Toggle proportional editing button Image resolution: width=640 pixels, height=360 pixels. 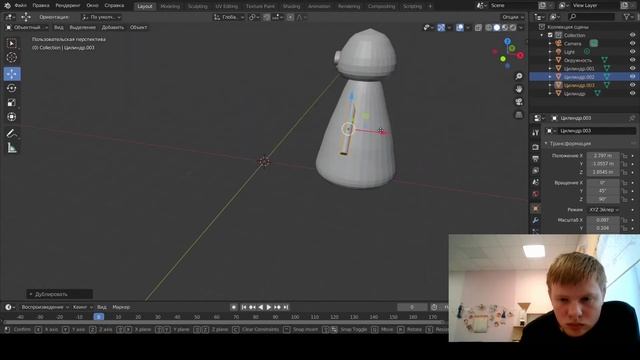click(290, 17)
